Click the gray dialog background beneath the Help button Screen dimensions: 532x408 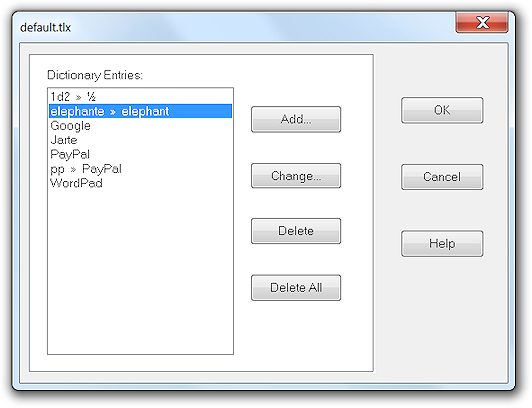coord(442,315)
